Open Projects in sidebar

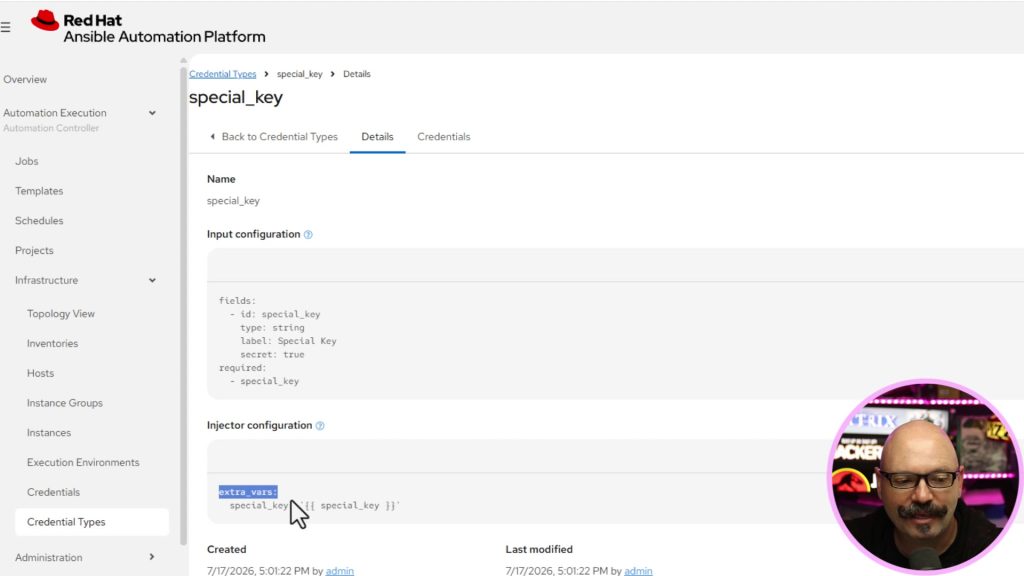click(x=34, y=250)
